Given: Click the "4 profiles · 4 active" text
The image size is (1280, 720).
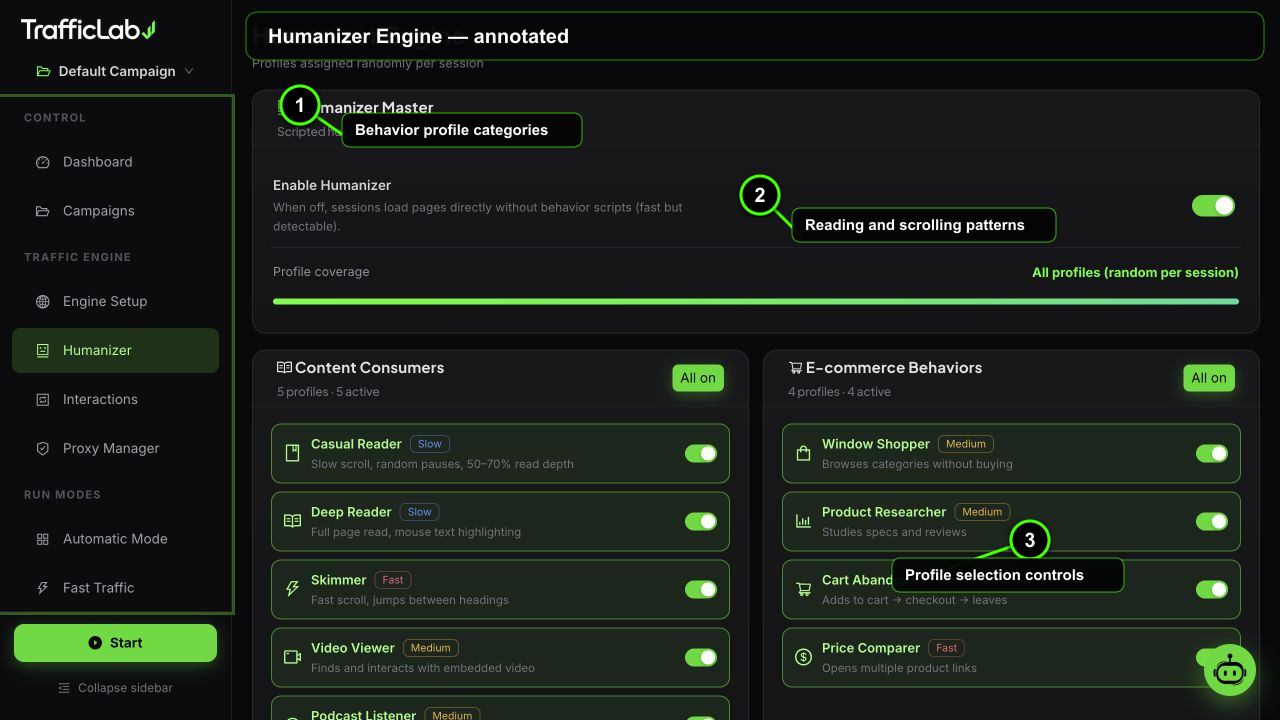Looking at the screenshot, I should coord(839,392).
